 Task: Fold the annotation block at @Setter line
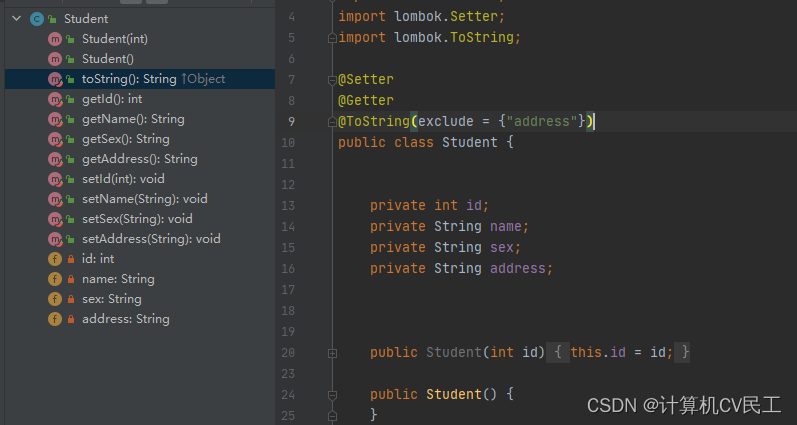click(332, 79)
